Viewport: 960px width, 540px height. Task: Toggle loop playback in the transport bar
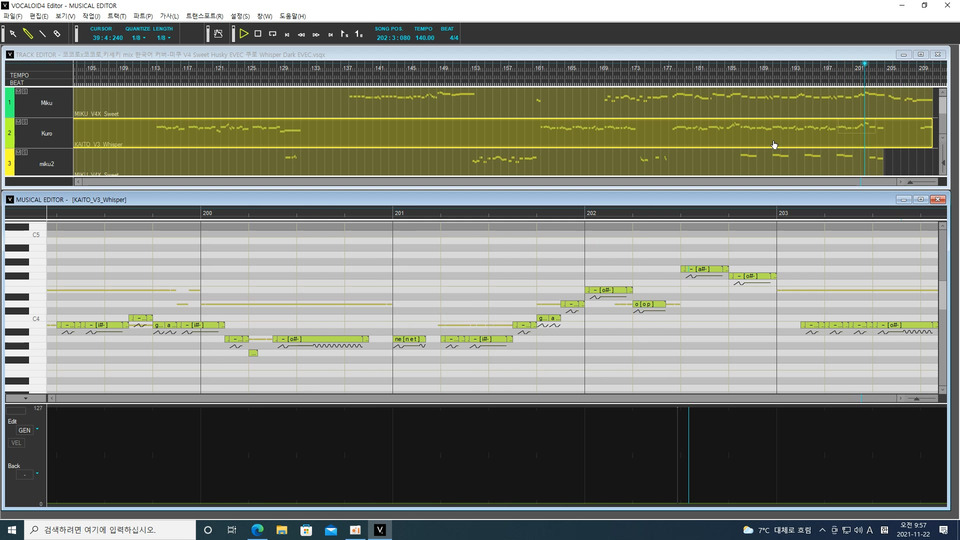272,34
